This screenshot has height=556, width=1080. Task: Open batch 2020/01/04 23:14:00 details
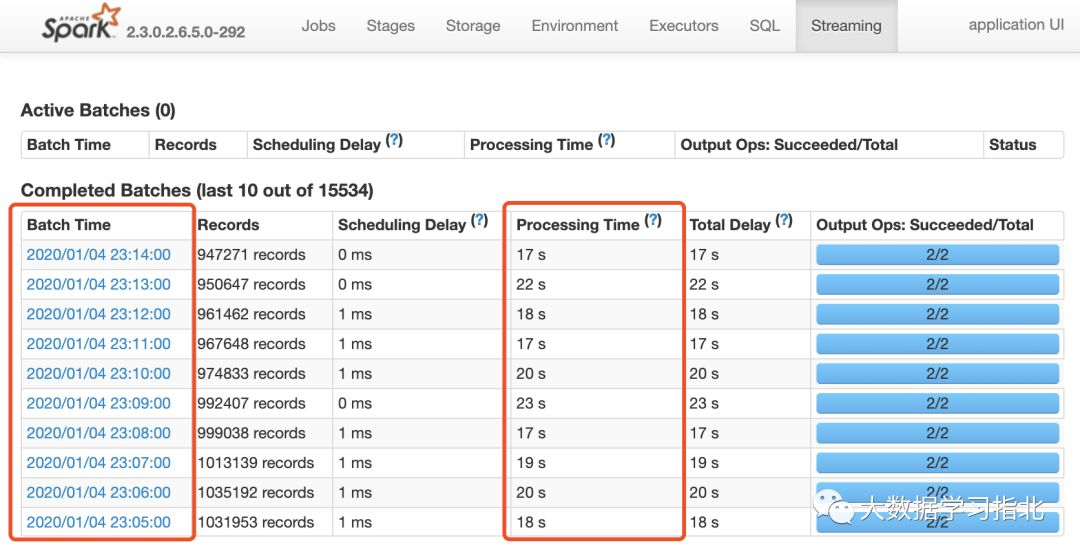pyautogui.click(x=99, y=255)
